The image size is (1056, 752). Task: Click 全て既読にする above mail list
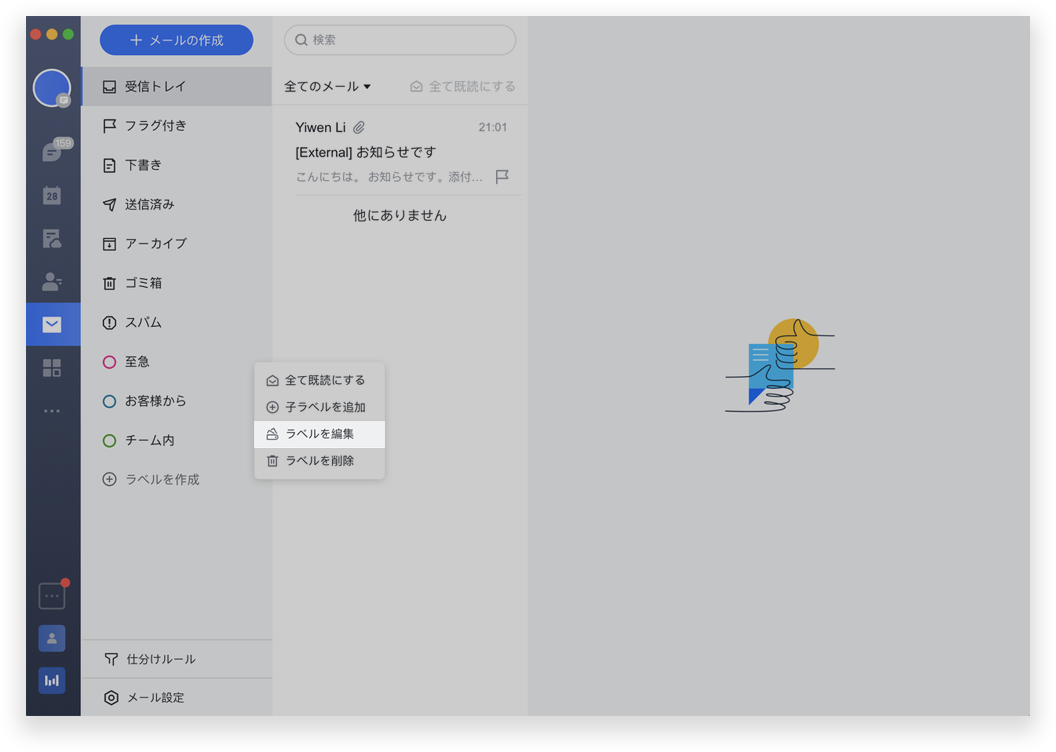pyautogui.click(x=463, y=87)
